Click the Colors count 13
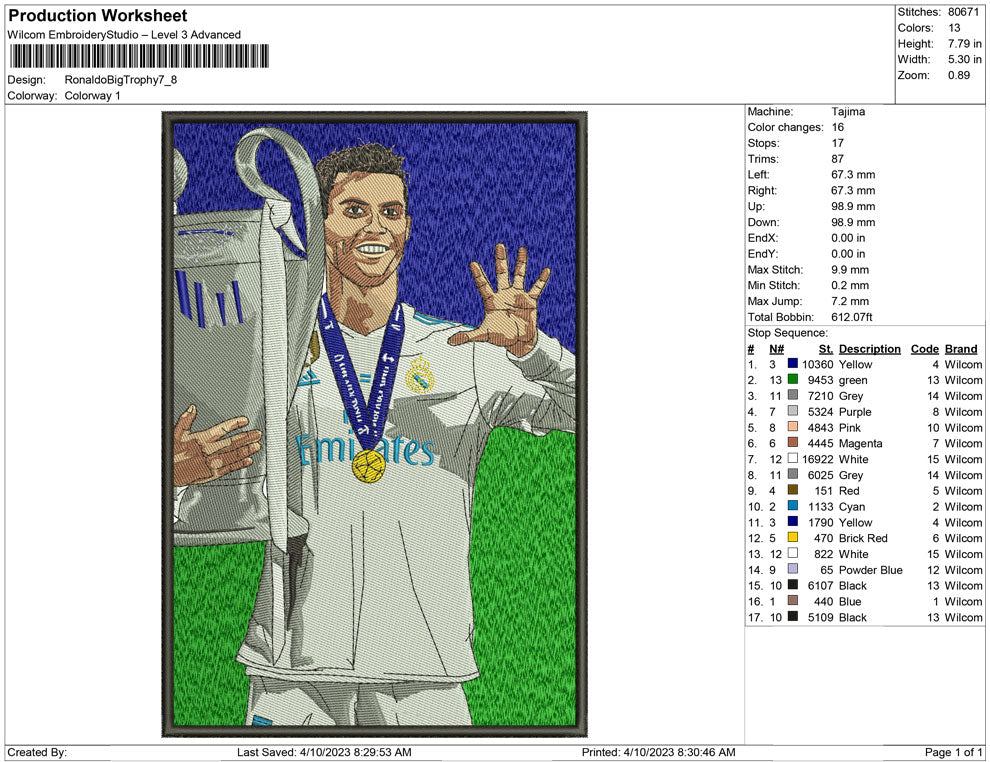Image resolution: width=990 pixels, height=762 pixels. click(x=954, y=28)
